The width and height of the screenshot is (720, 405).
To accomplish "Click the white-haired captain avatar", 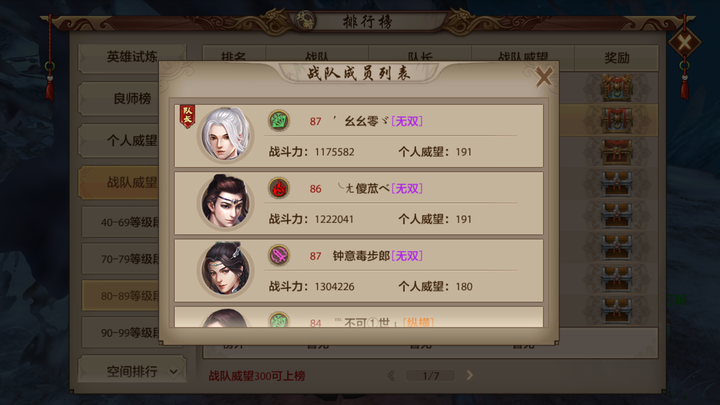I will [x=225, y=135].
